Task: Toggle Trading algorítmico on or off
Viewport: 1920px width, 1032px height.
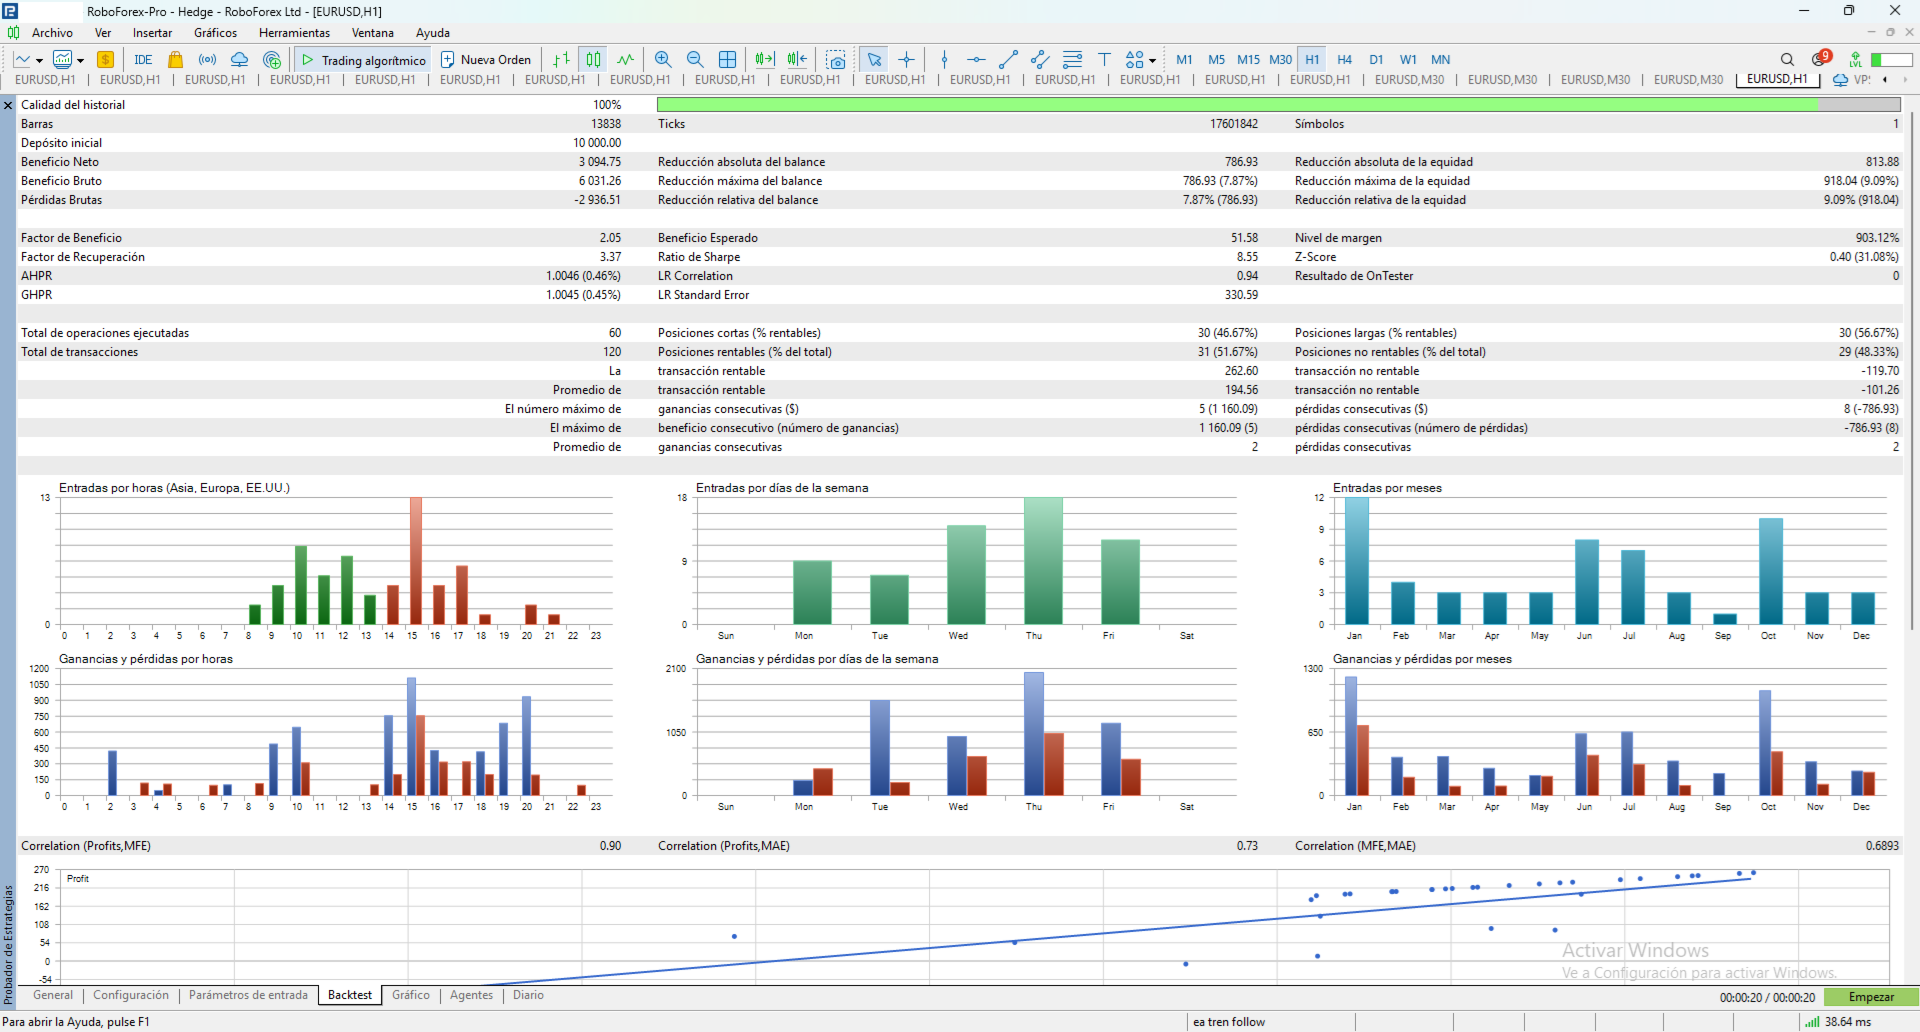Action: [x=363, y=60]
